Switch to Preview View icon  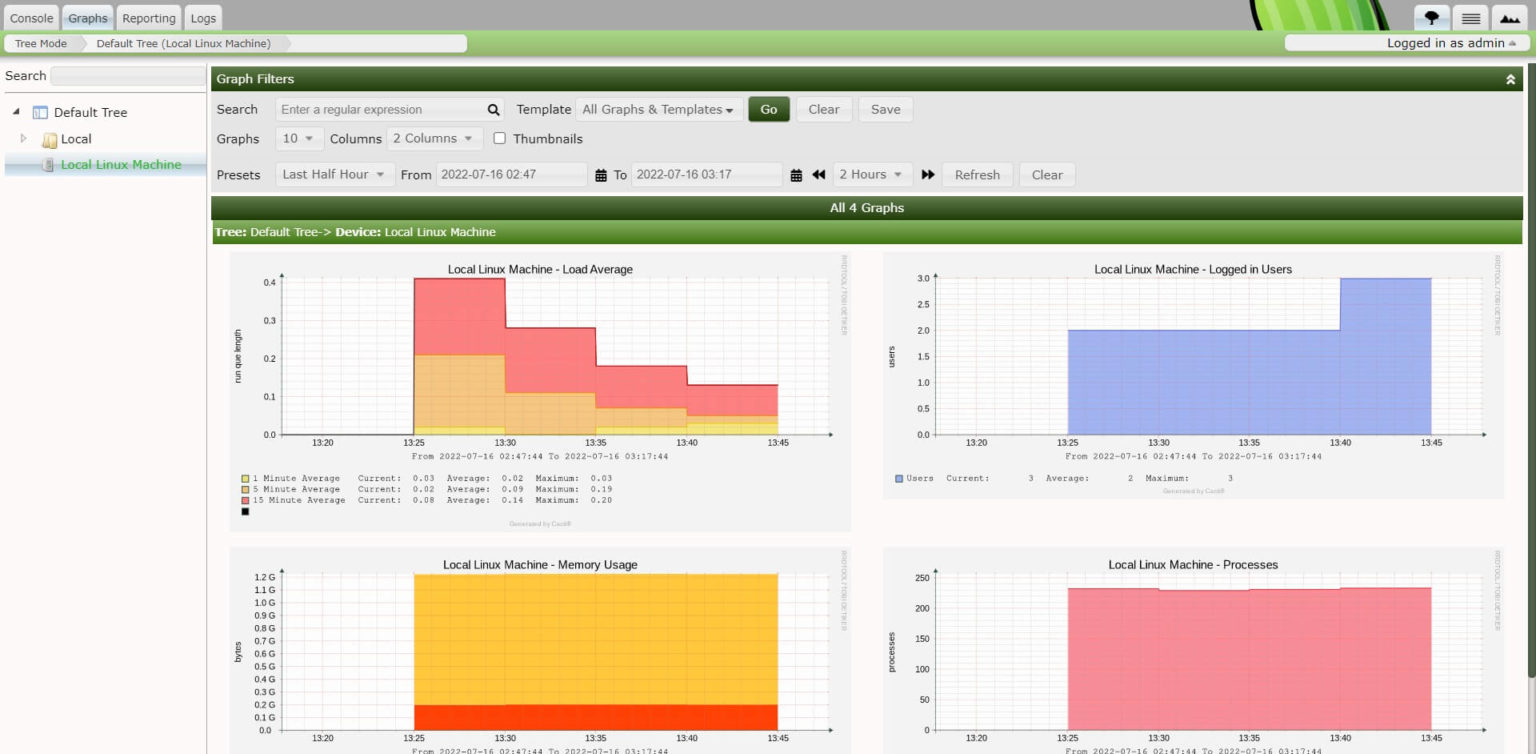click(x=1507, y=18)
